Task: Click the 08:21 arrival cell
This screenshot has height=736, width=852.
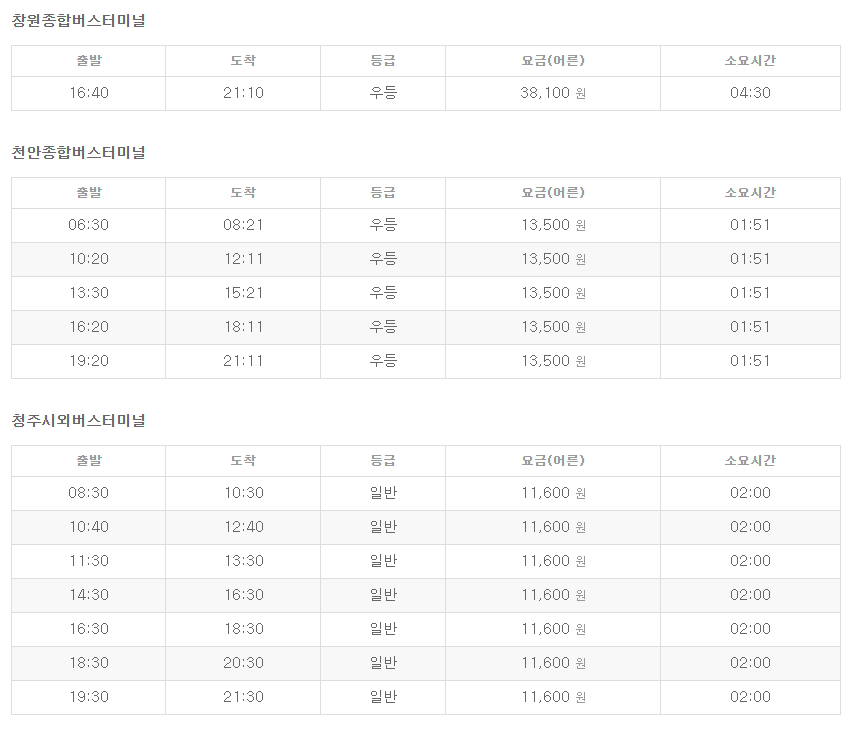Action: (243, 225)
